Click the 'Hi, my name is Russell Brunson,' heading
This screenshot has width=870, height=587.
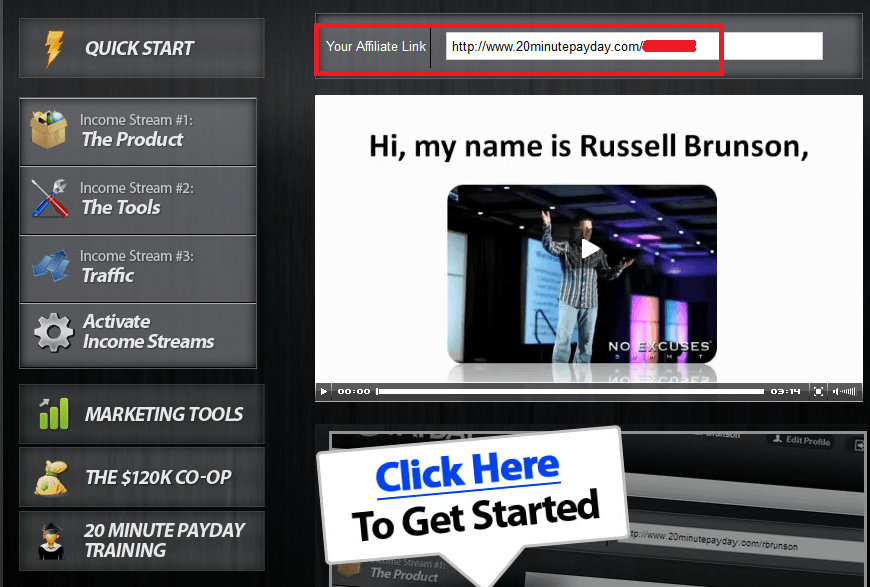click(589, 147)
